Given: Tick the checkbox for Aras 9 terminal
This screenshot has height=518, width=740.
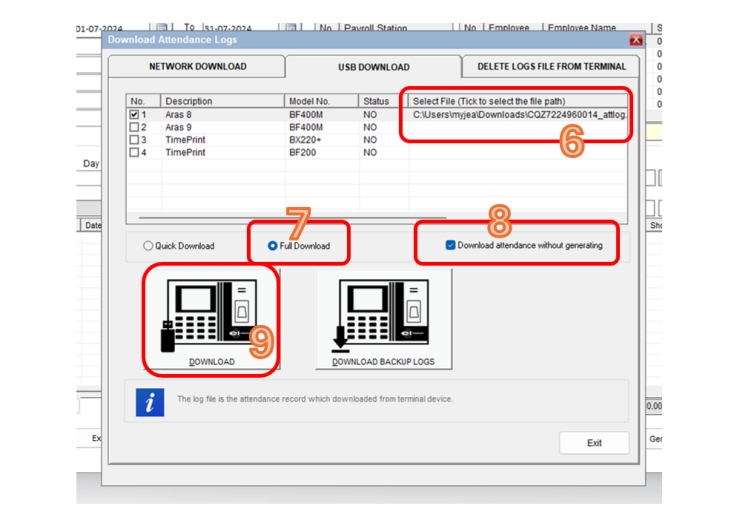Looking at the screenshot, I should click(x=135, y=128).
